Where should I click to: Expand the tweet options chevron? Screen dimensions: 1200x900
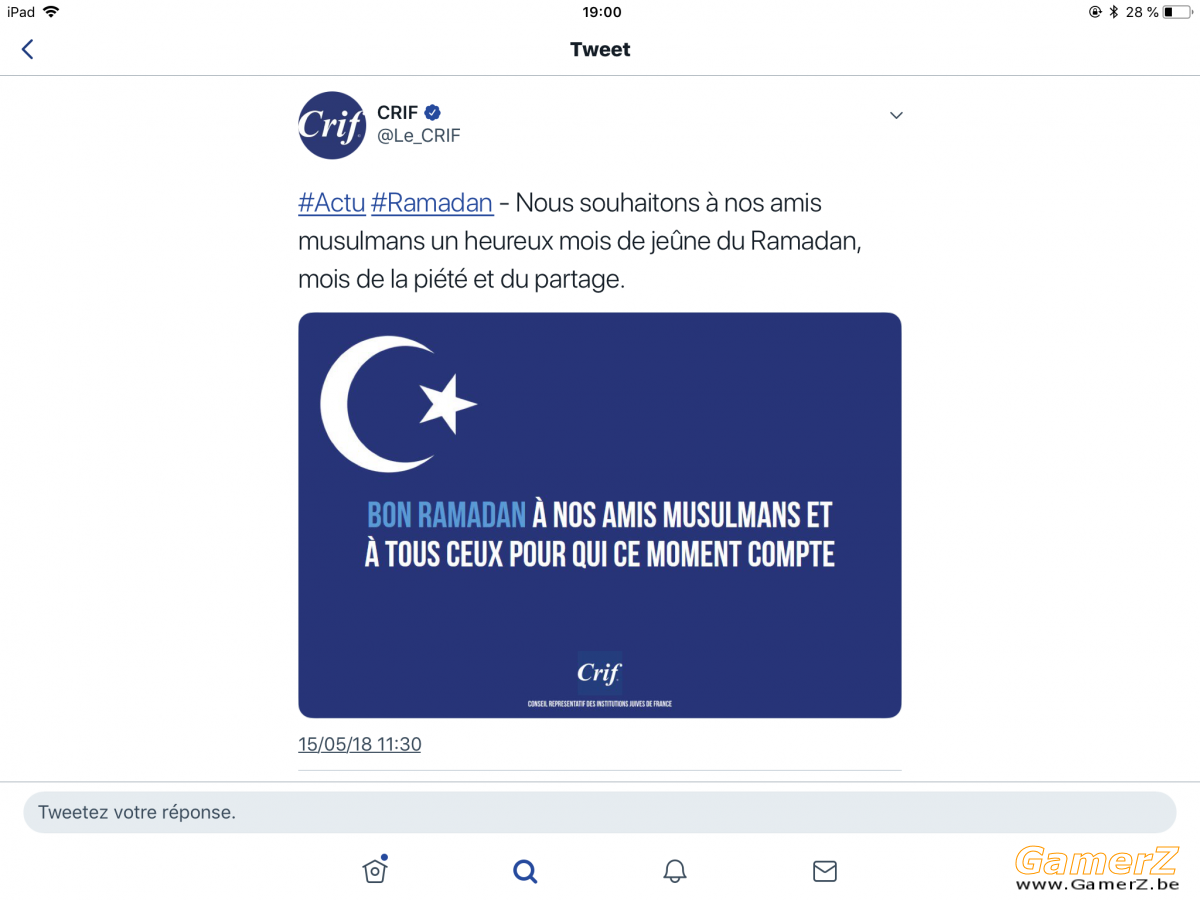(x=896, y=115)
